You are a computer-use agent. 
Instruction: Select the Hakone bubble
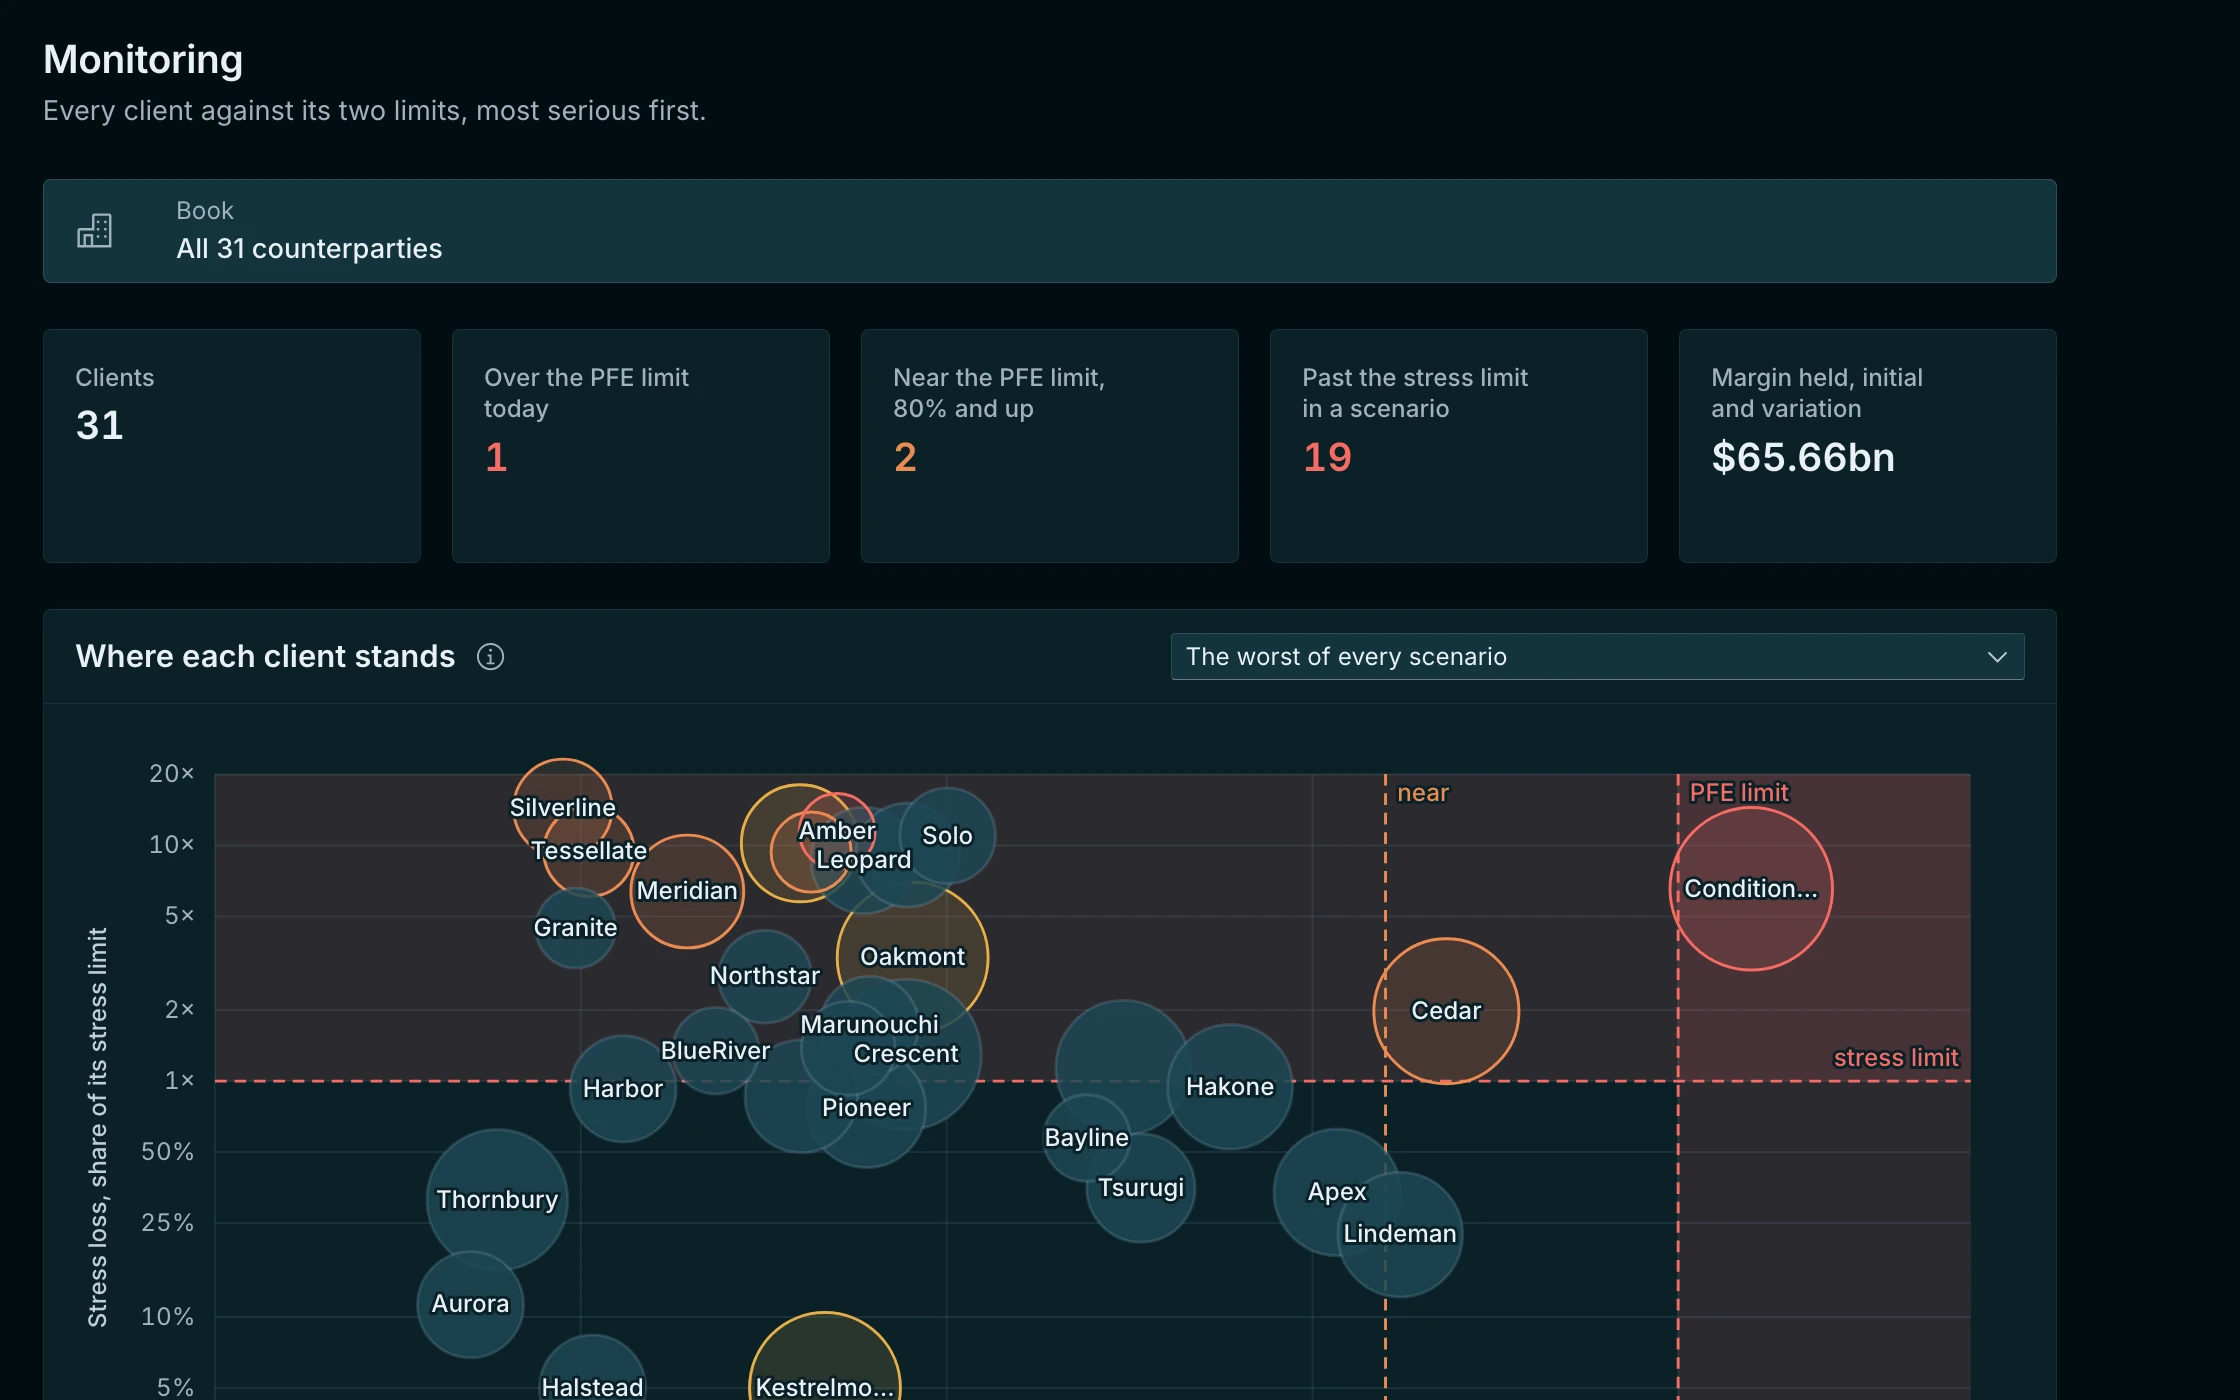[x=1230, y=1087]
